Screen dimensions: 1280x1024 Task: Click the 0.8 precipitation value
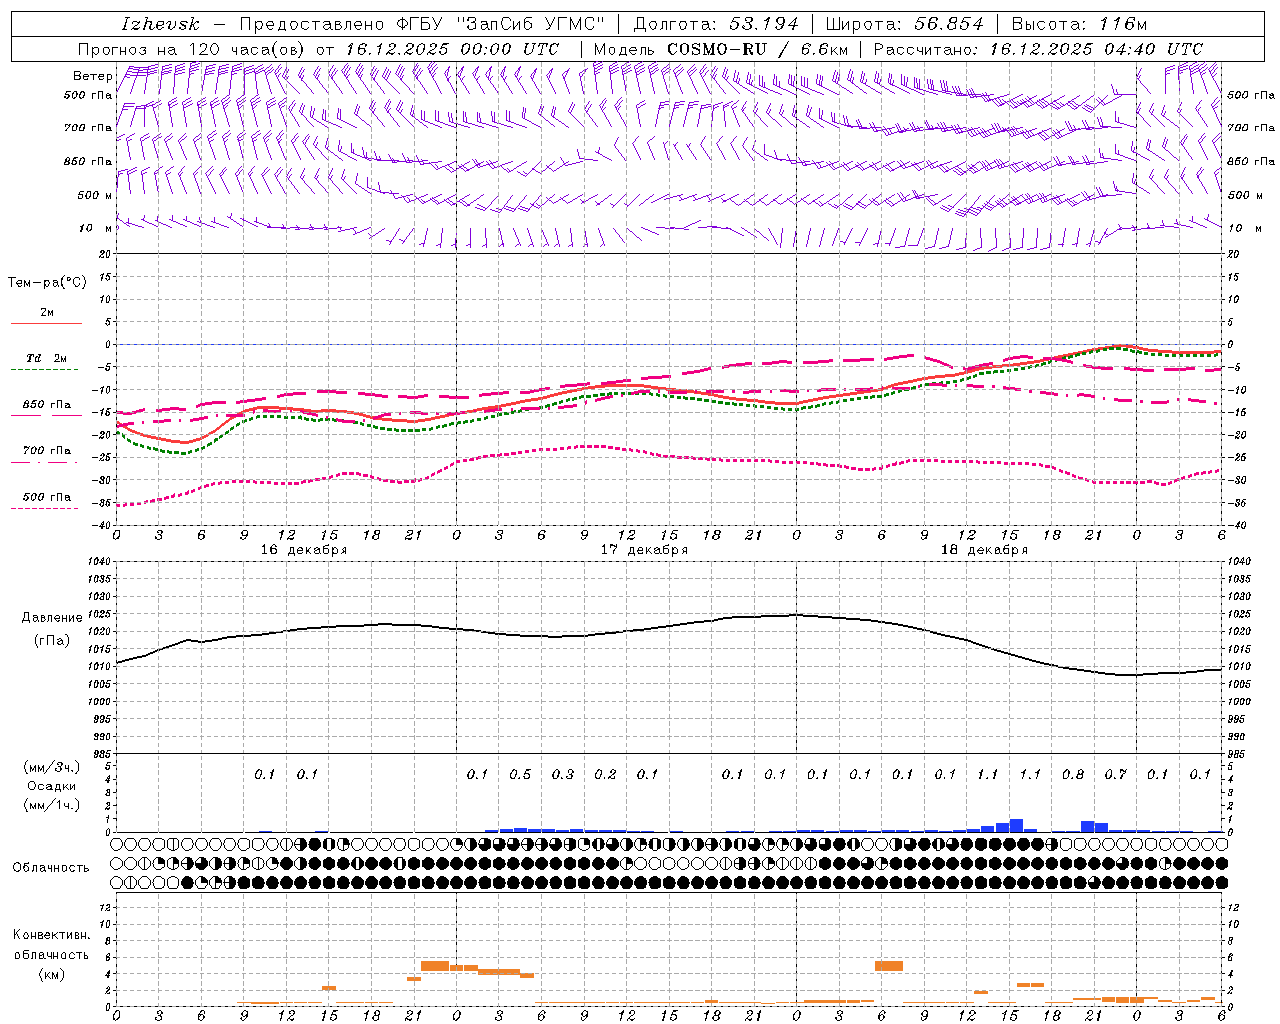click(x=1073, y=775)
